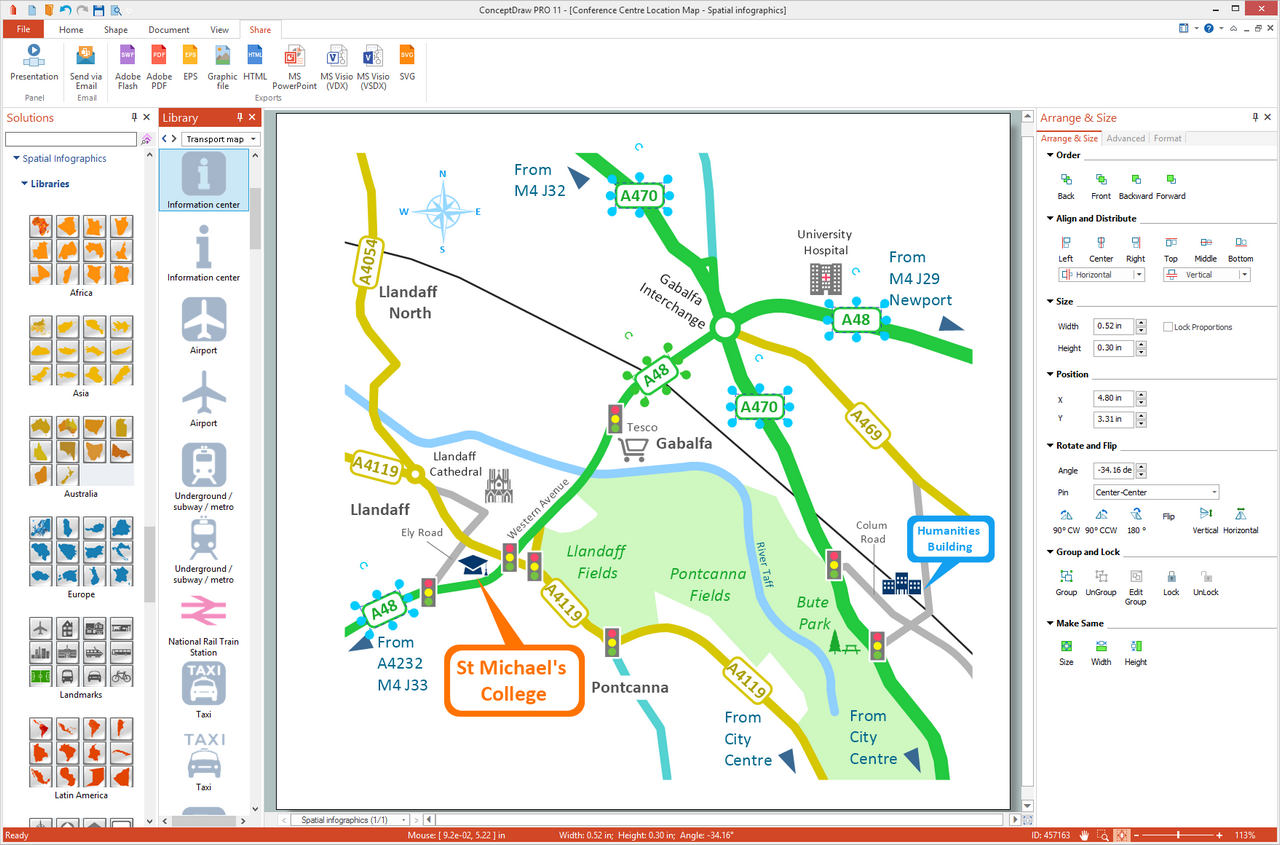The width and height of the screenshot is (1280, 845).
Task: Rotate the shape 180°
Action: click(1136, 521)
